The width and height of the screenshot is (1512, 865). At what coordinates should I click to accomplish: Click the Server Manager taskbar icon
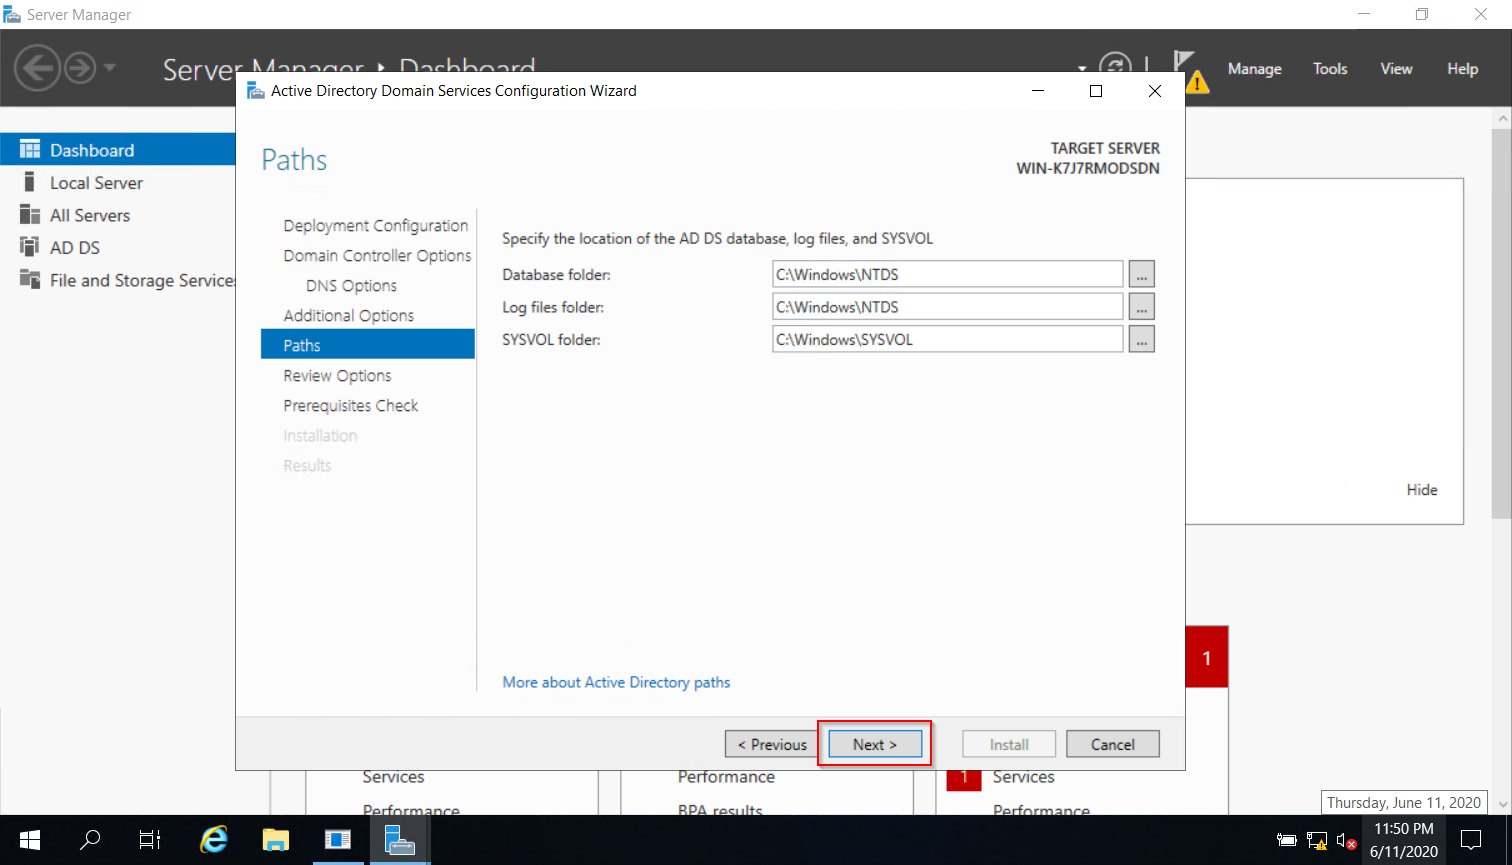click(x=400, y=839)
